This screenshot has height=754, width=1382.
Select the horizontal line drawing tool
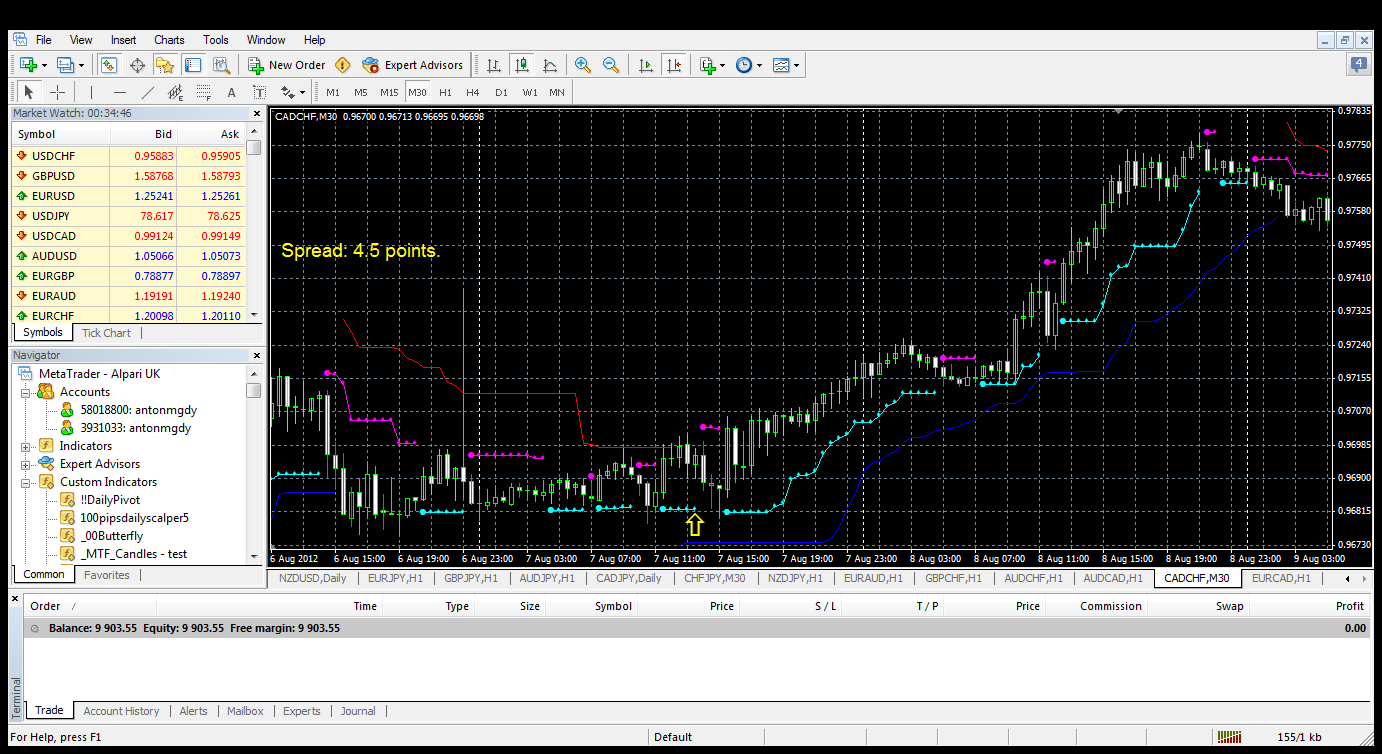(x=120, y=92)
